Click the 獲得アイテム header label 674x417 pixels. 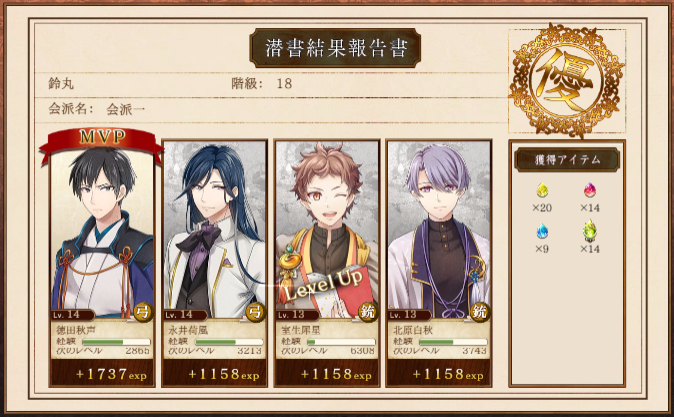567,160
